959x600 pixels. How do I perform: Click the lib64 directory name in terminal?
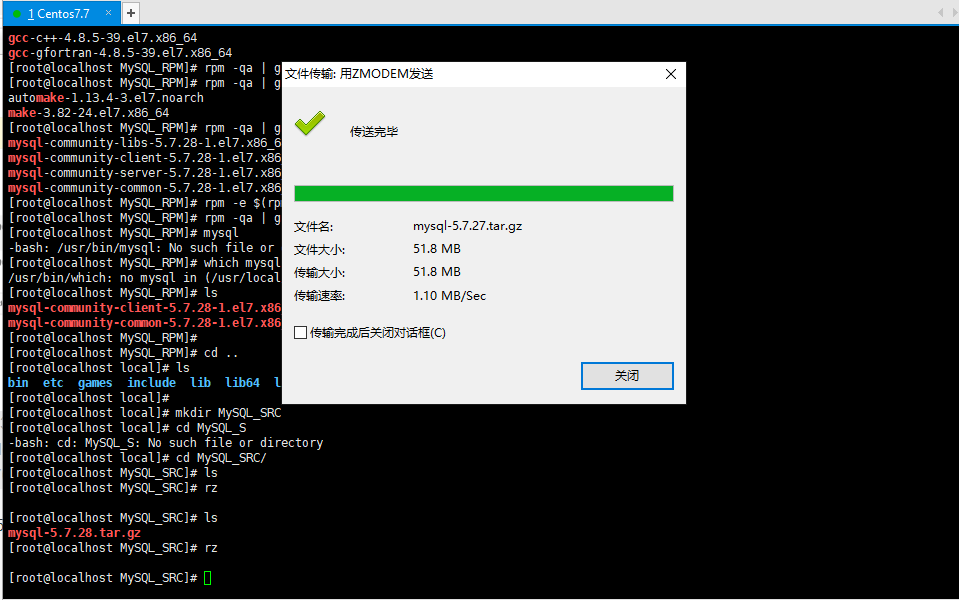[242, 382]
